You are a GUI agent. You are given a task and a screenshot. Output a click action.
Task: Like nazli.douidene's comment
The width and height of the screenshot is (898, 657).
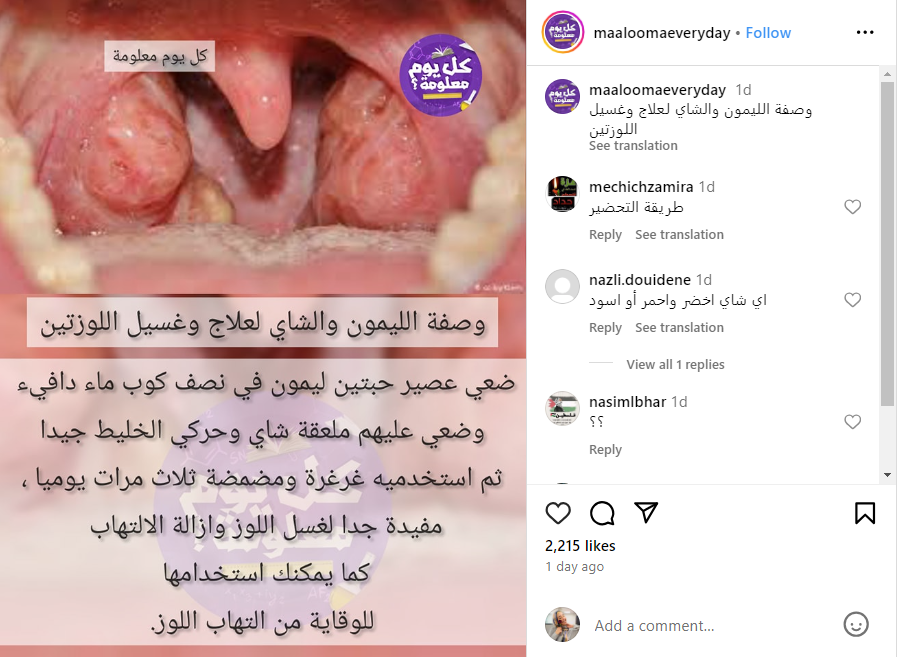[852, 300]
